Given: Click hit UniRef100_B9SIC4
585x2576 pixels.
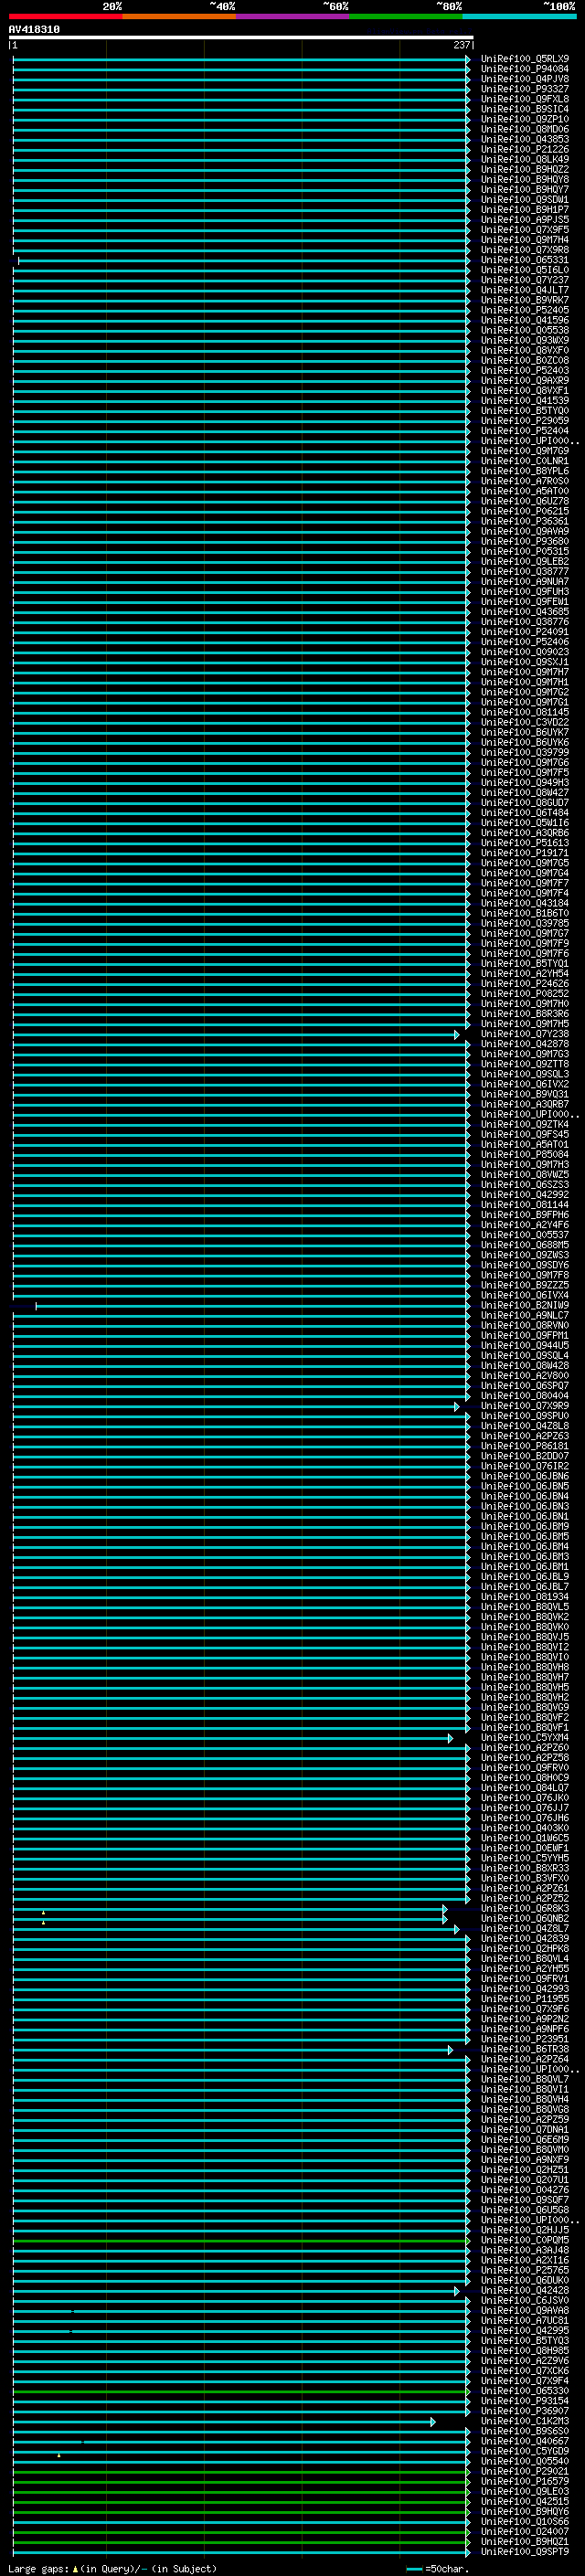Looking at the screenshot, I should pos(524,109).
